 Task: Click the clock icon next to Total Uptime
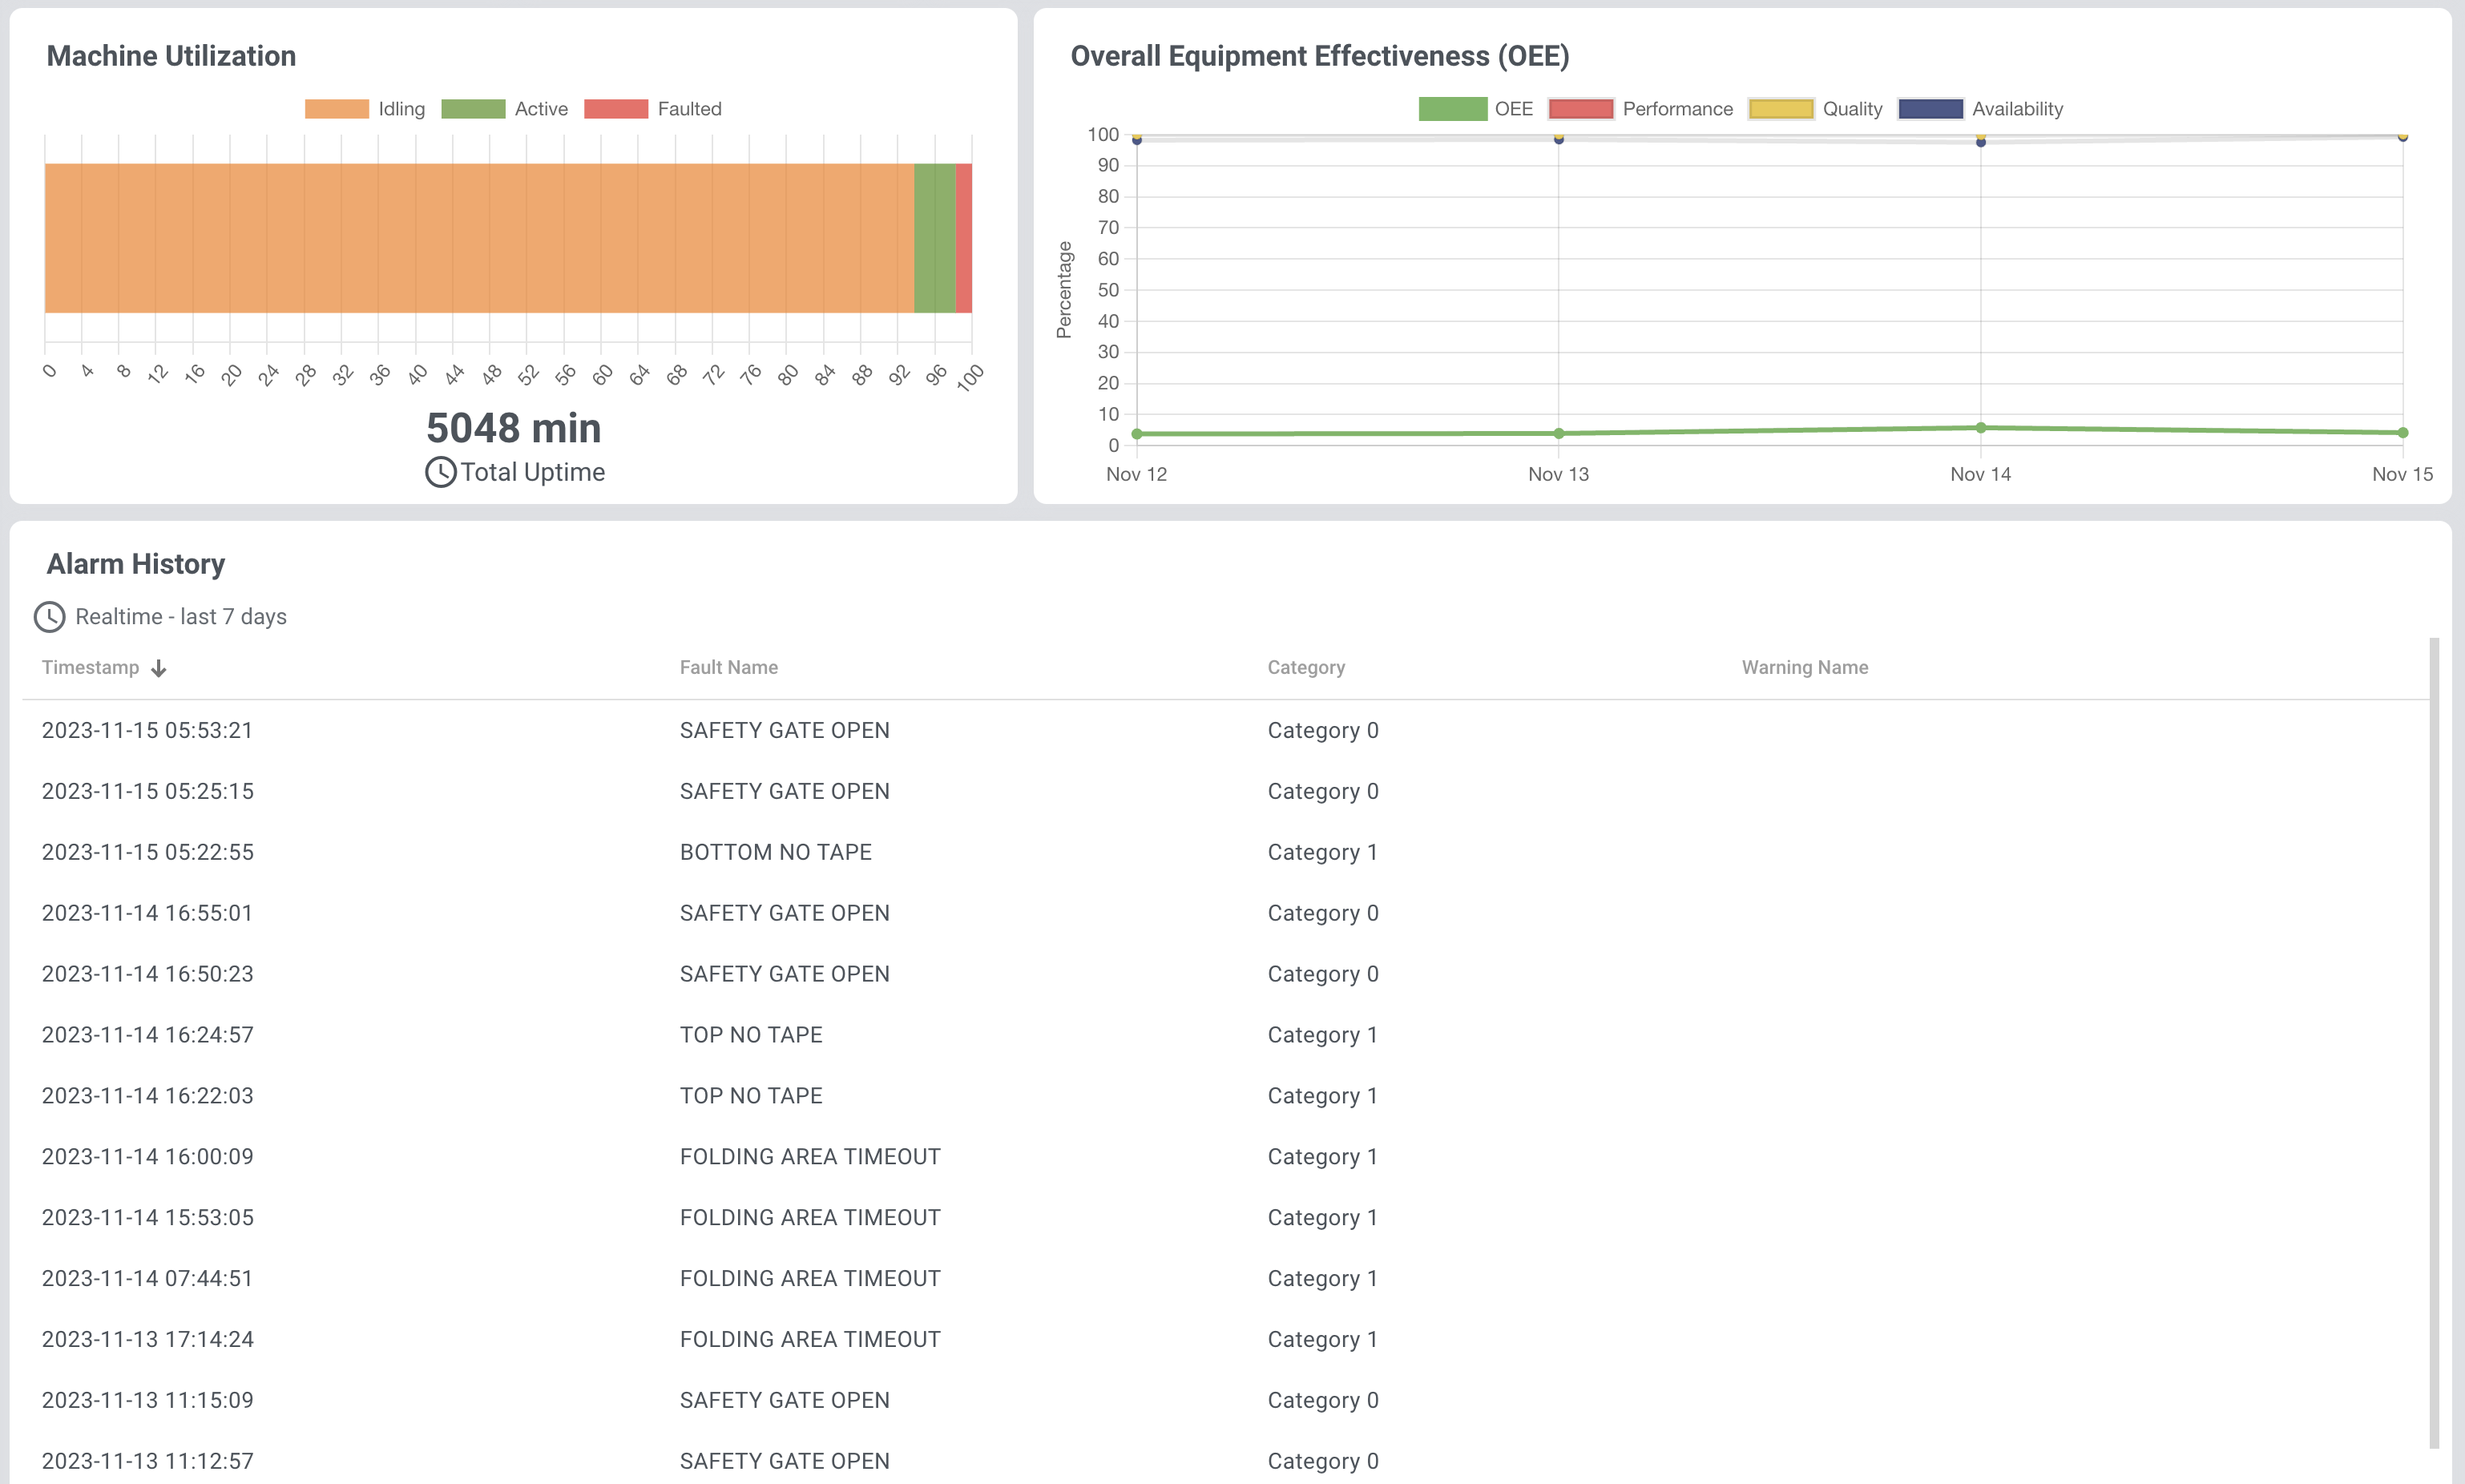pyautogui.click(x=441, y=471)
